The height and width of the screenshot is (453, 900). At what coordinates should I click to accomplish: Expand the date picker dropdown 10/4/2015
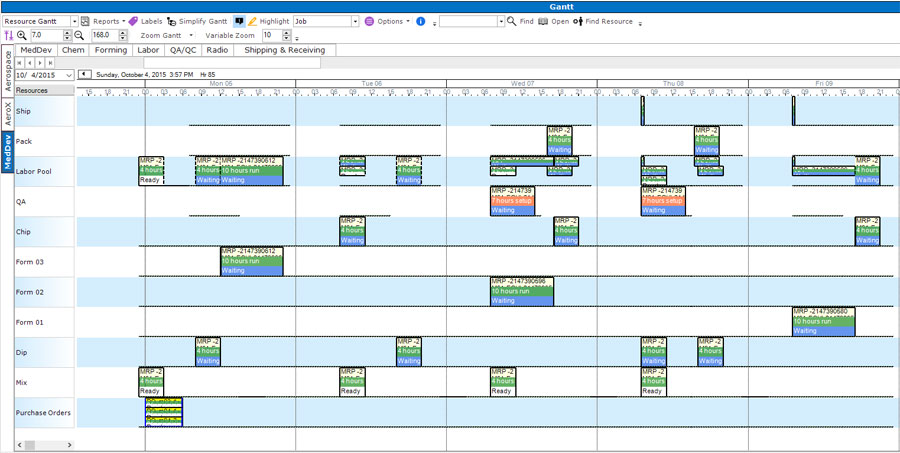click(69, 75)
